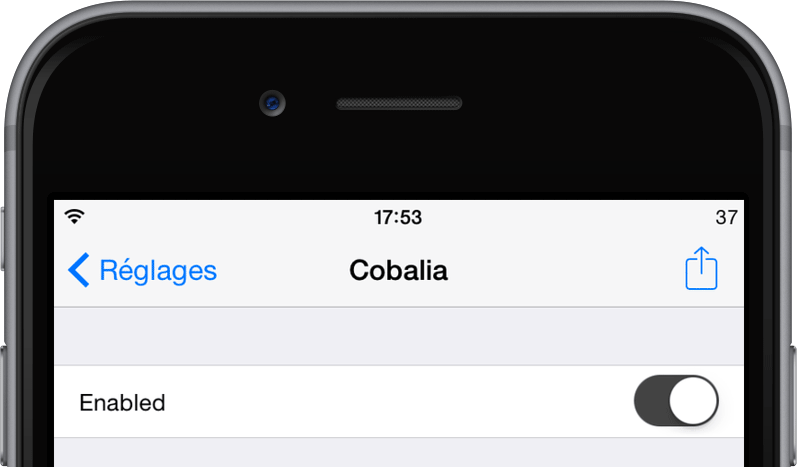Click the front camera lens

coord(272,103)
